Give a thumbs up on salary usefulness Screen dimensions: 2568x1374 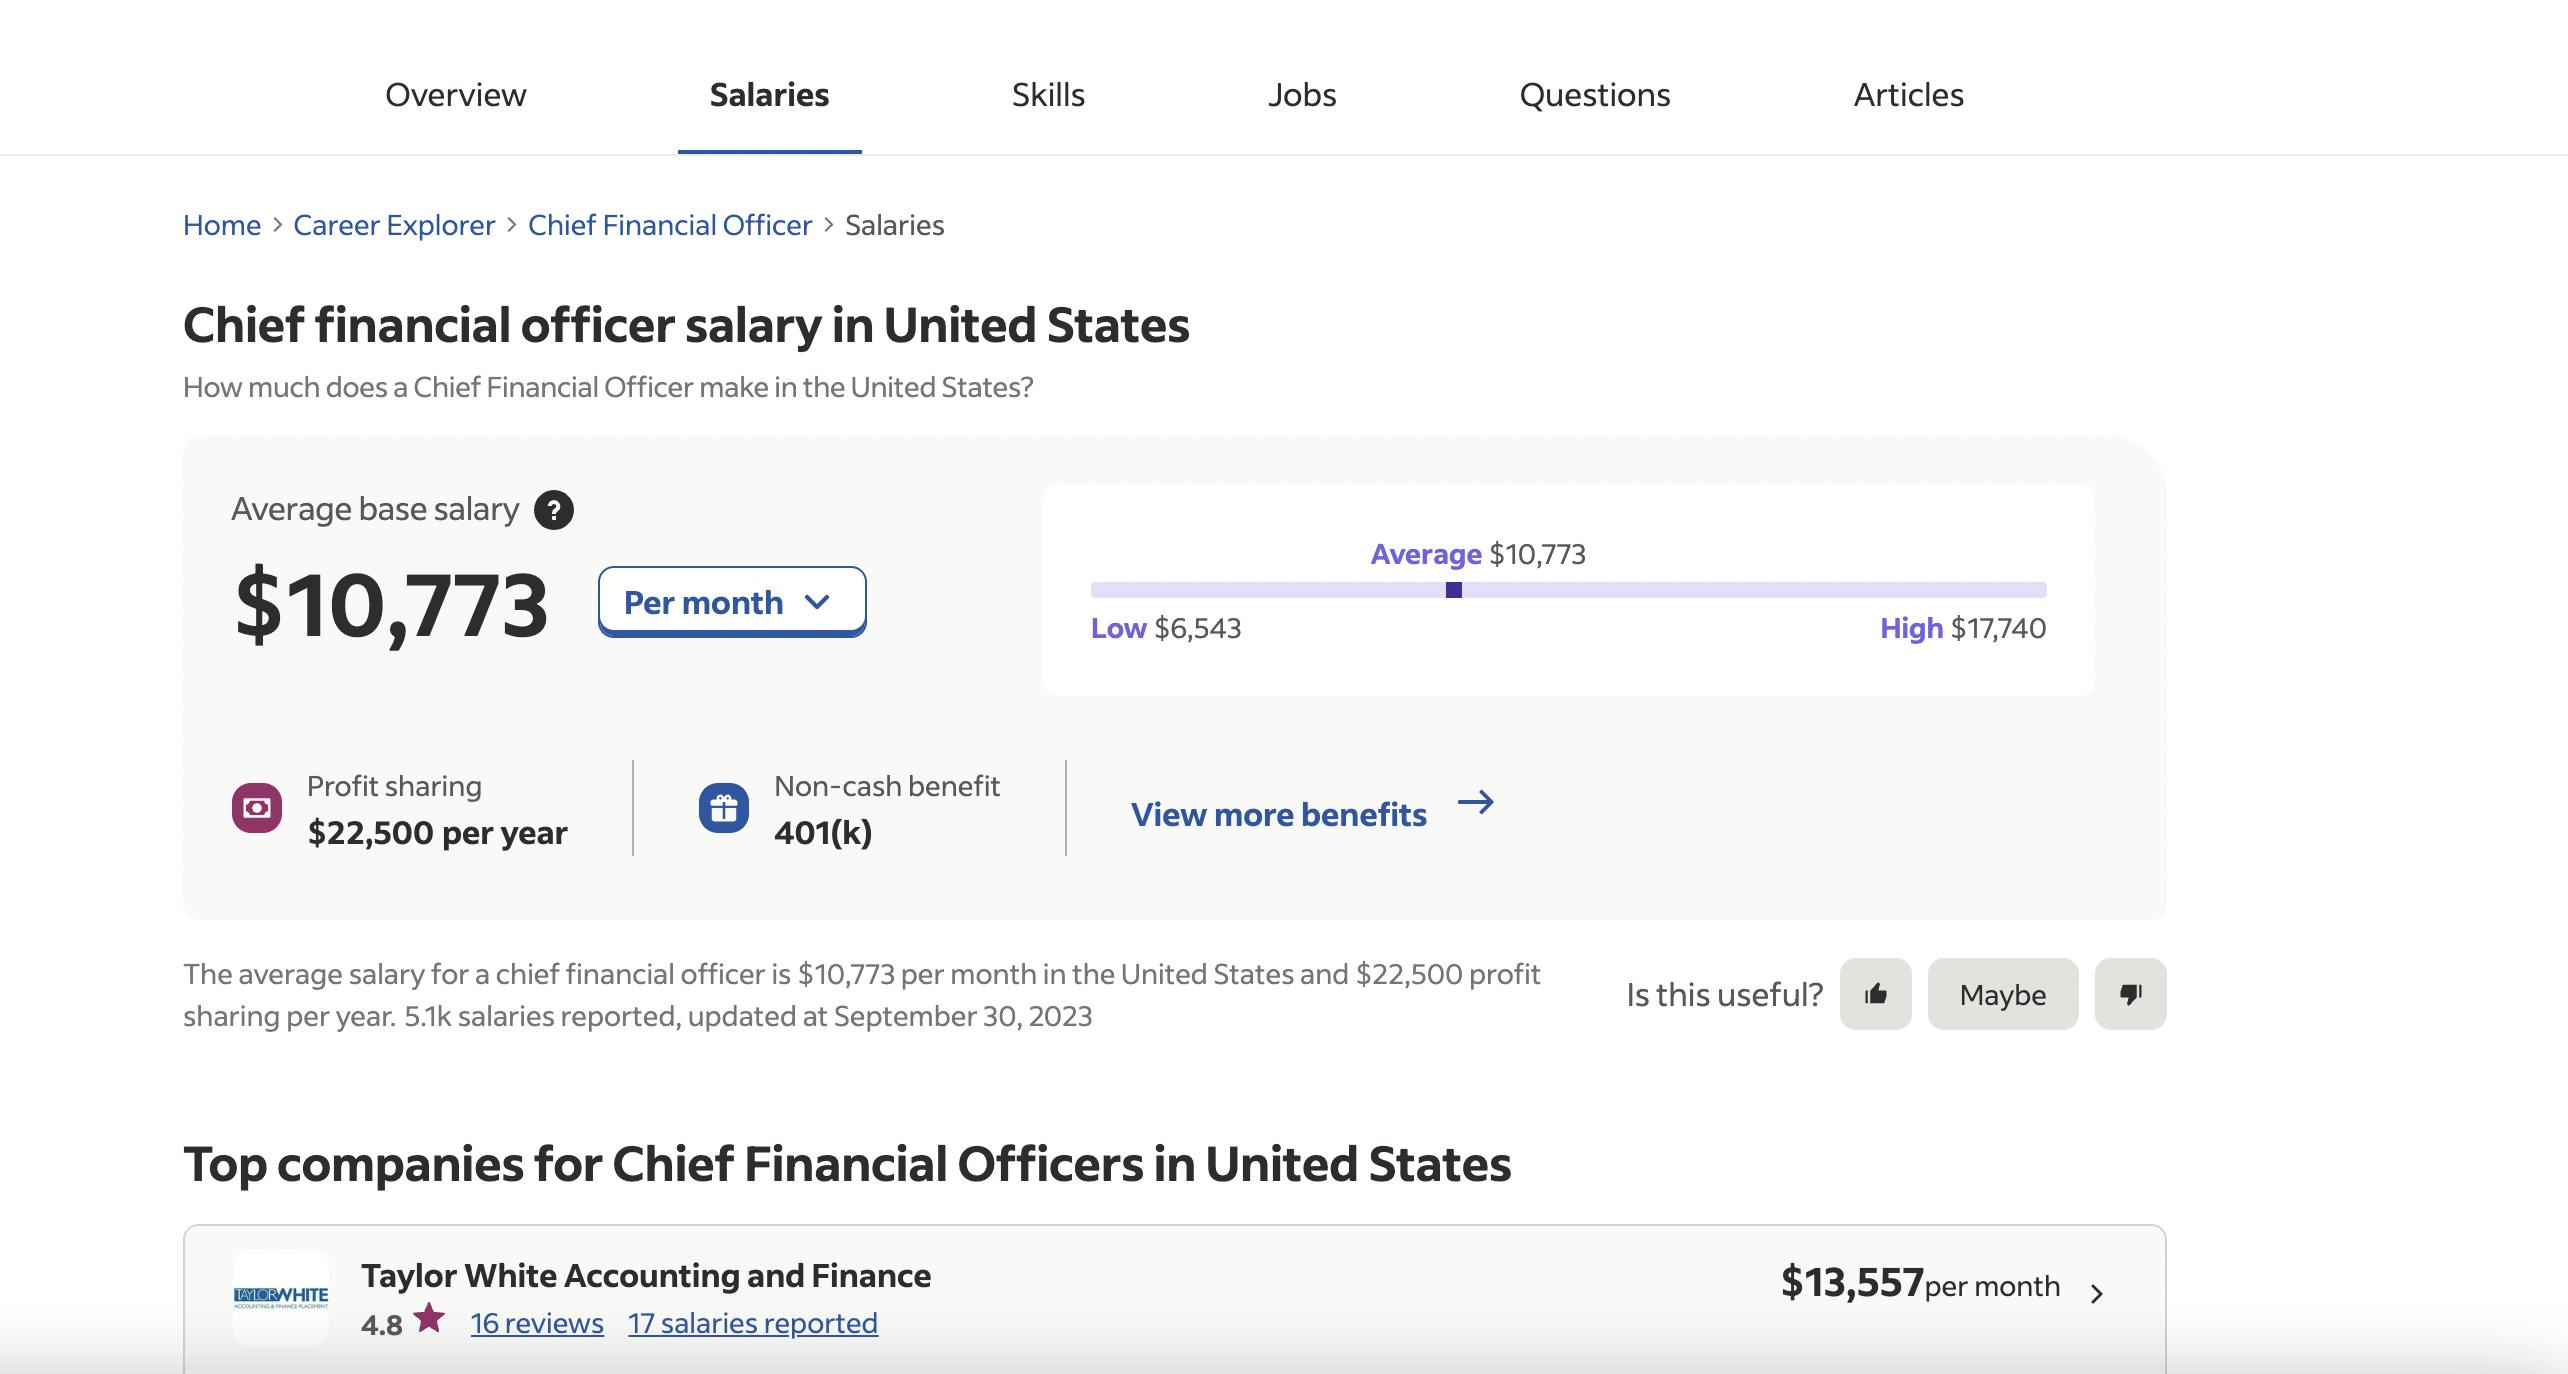point(1876,994)
